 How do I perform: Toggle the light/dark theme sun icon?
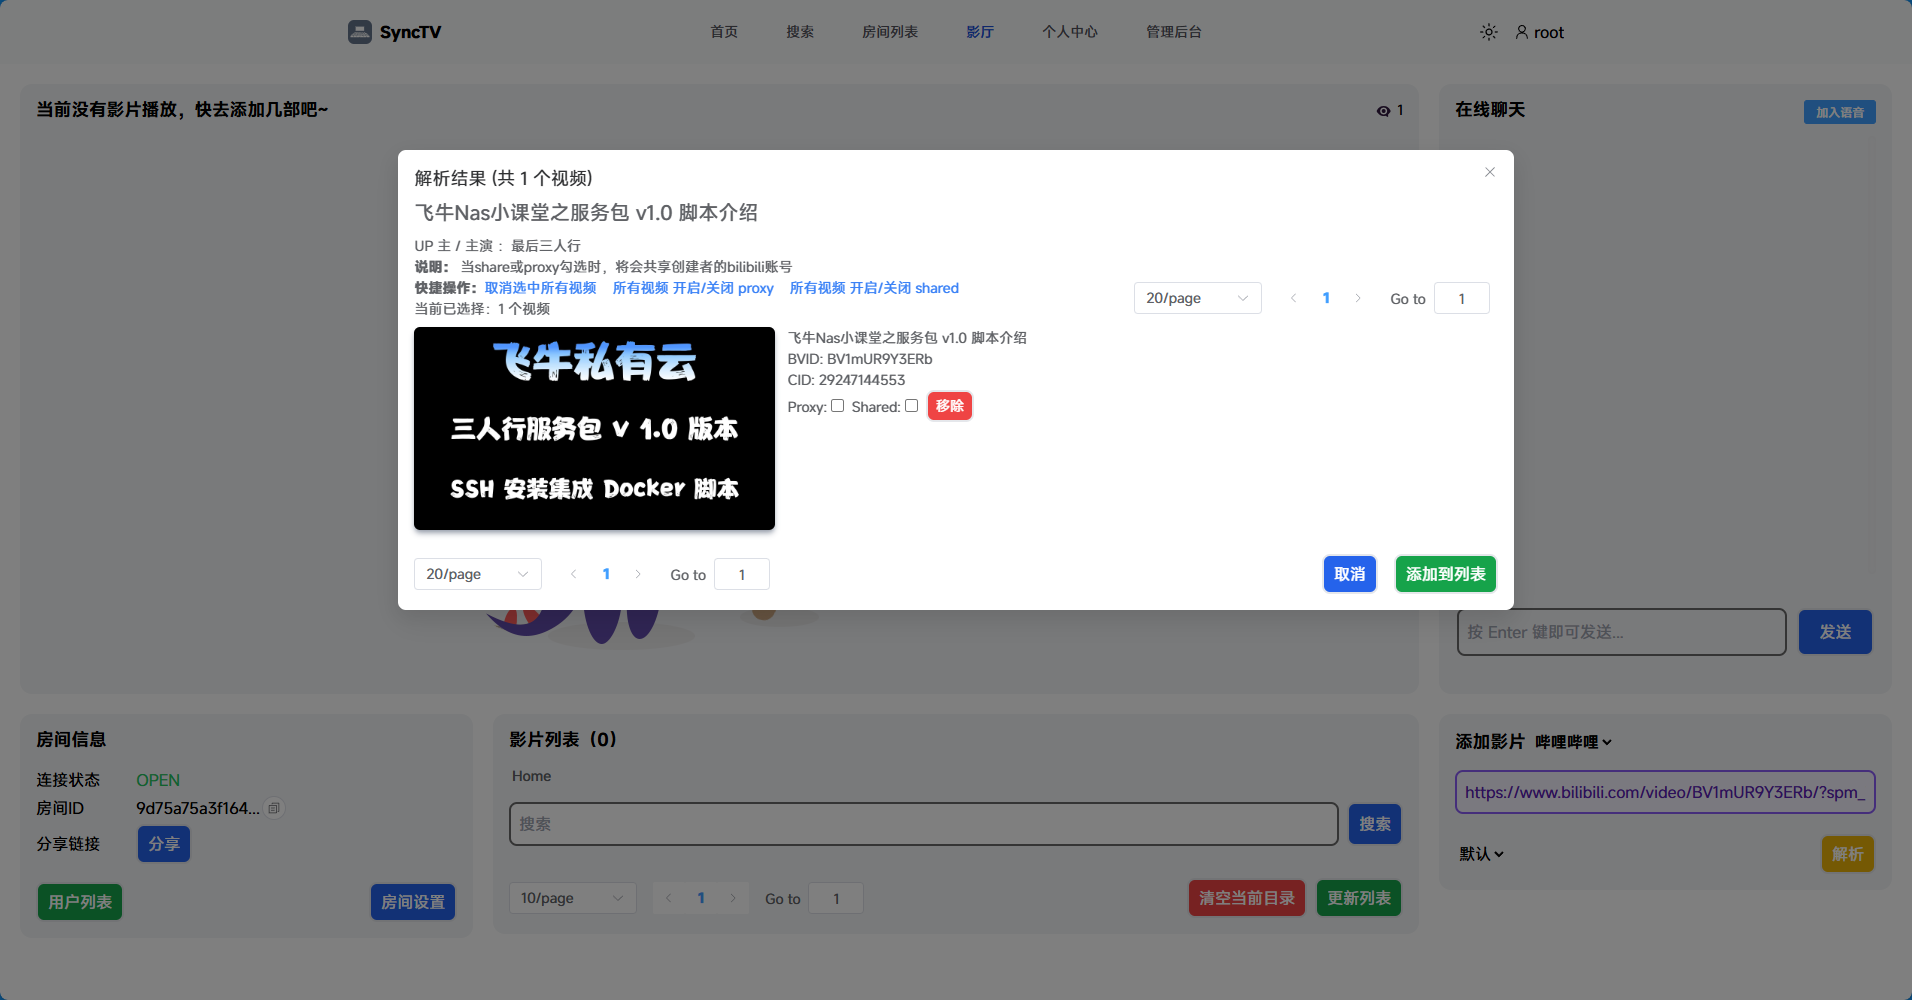1489,32
